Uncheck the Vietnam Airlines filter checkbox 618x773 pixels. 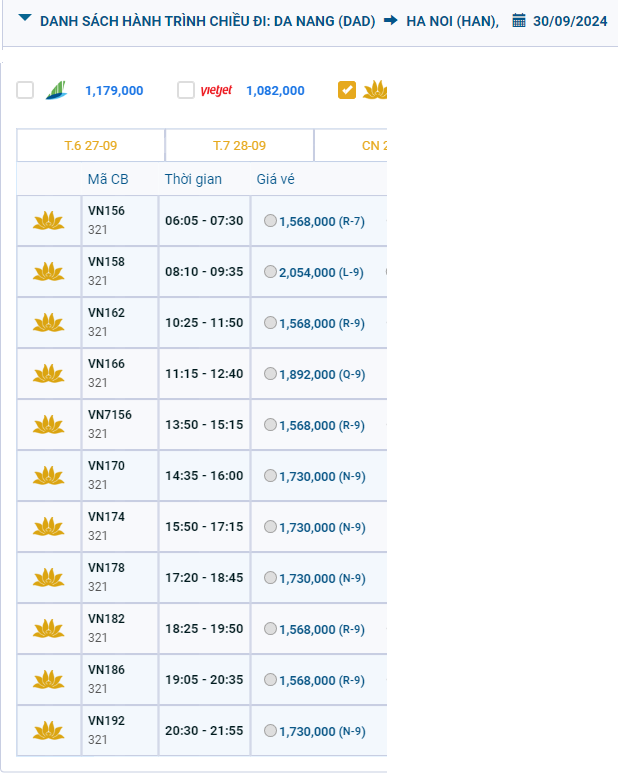(347, 90)
